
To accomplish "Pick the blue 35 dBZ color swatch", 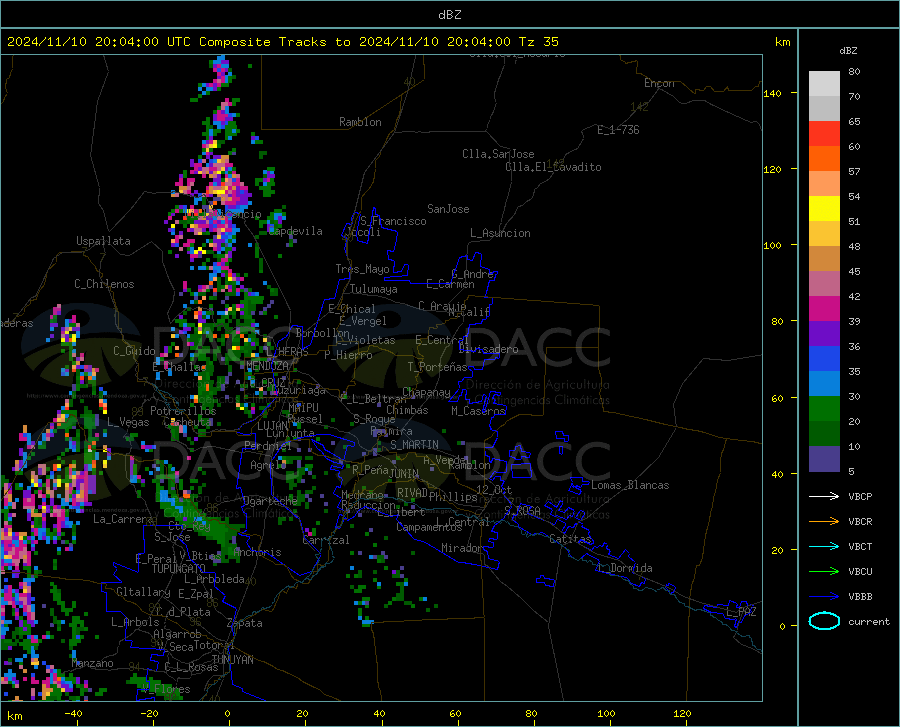I will (x=824, y=359).
